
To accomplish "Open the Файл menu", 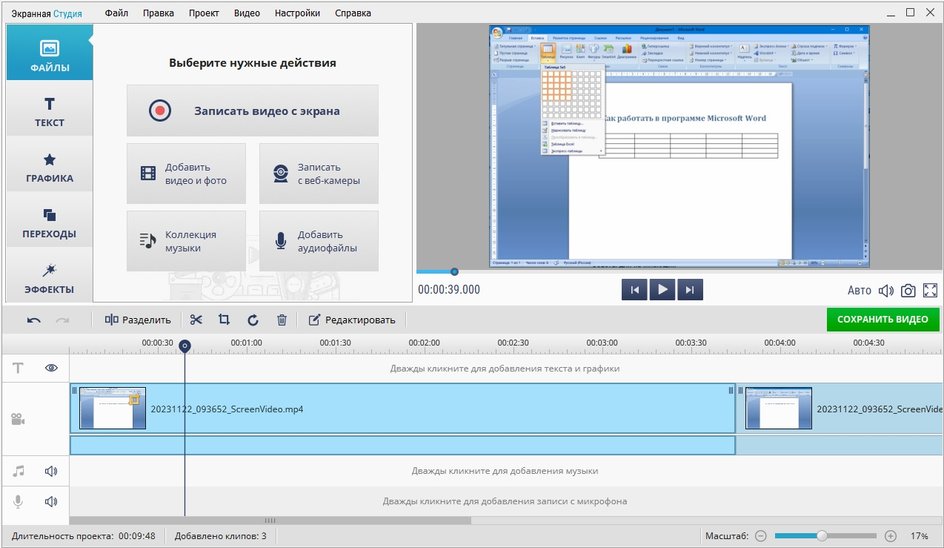I will coord(116,13).
